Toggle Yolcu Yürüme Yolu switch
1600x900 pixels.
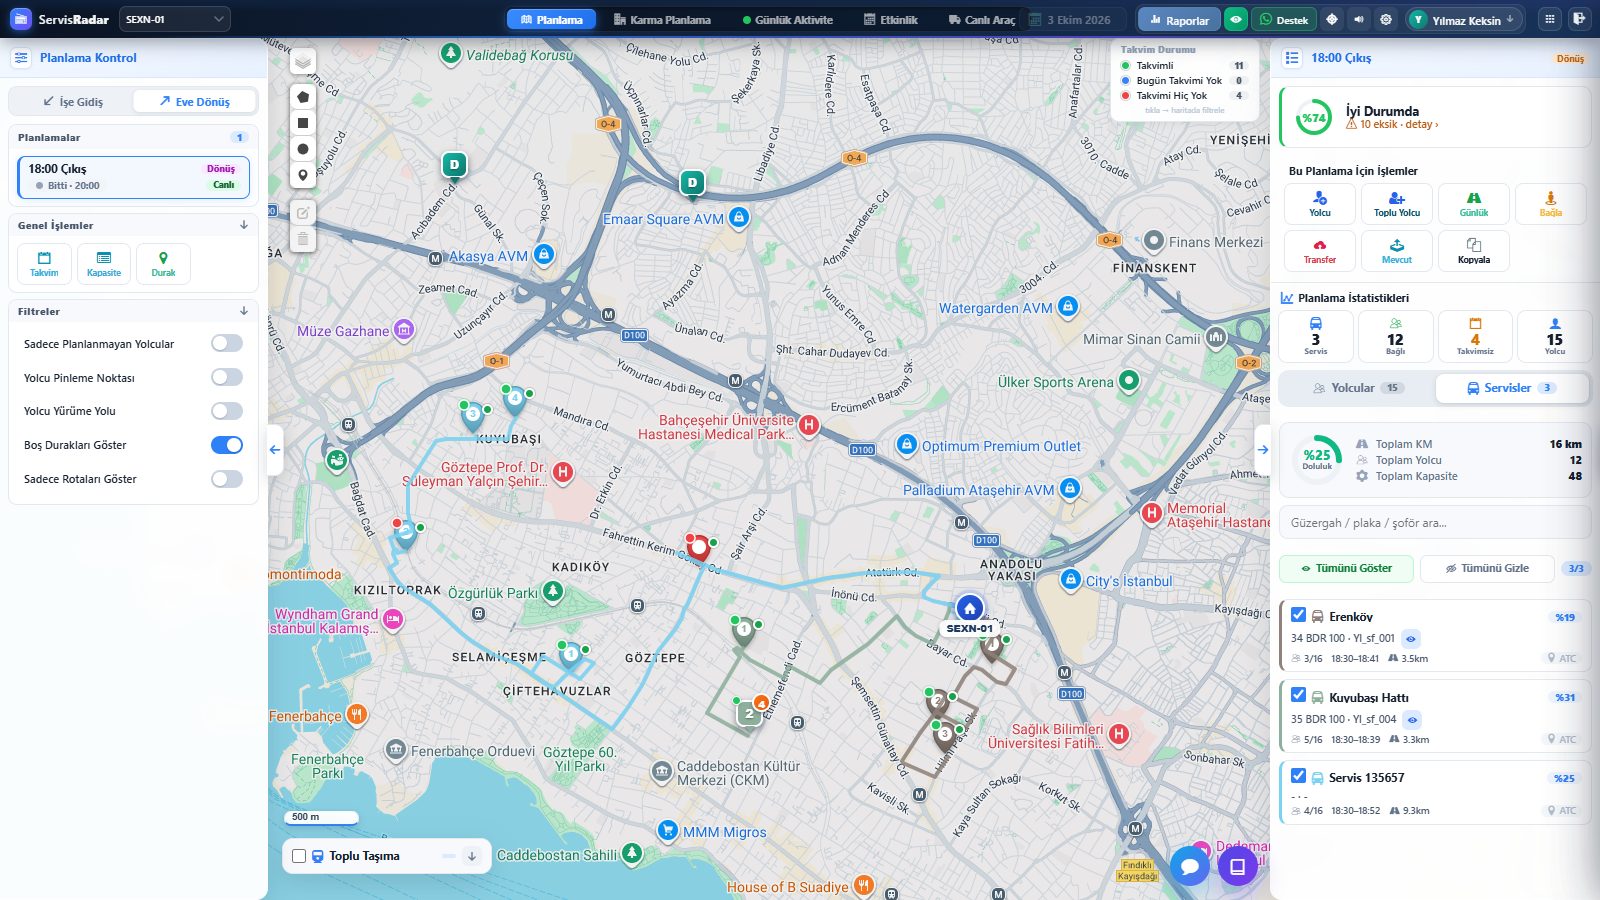tap(227, 411)
